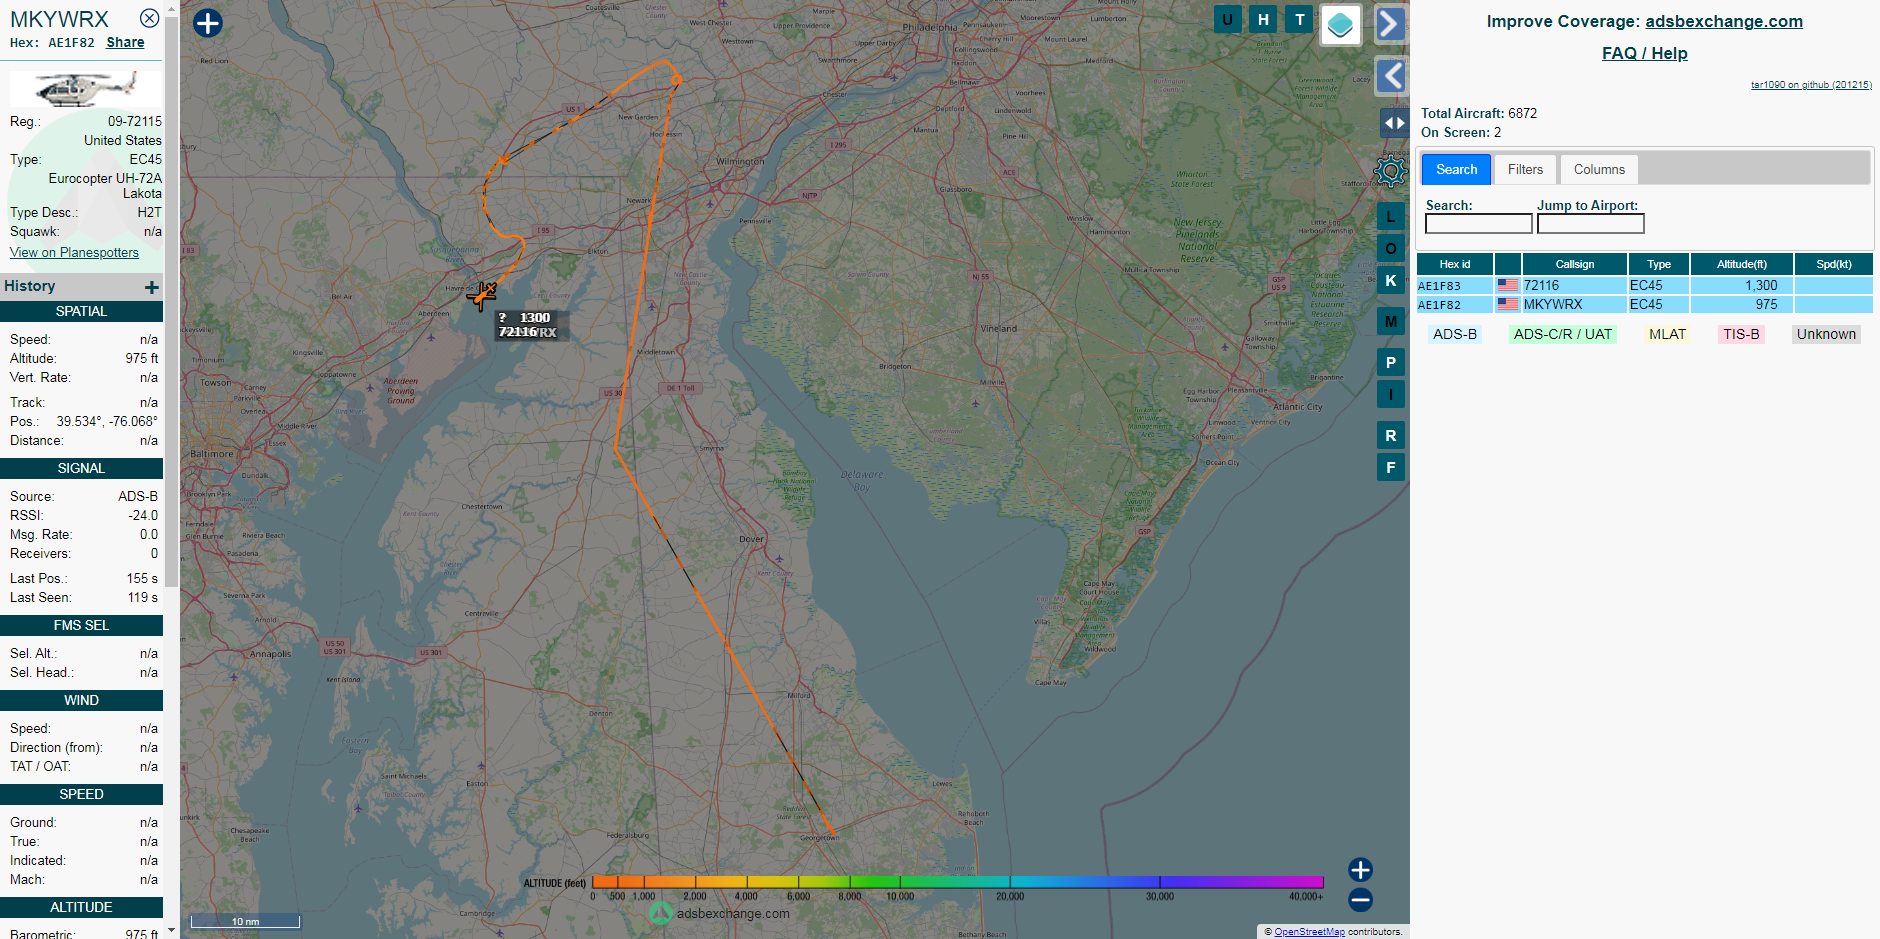Open the map layers selector icon
Screen dimensions: 1880x939
(1340, 25)
